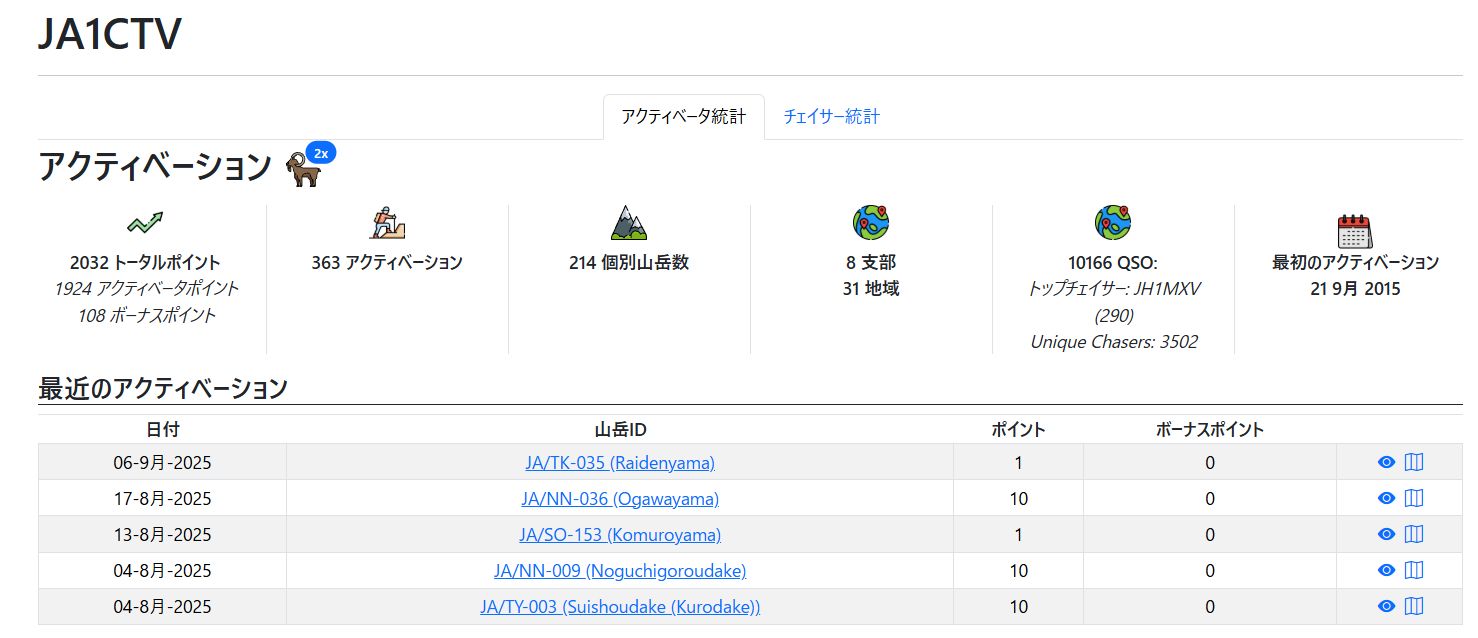Select the アクティベータ統計 tab

tap(683, 117)
